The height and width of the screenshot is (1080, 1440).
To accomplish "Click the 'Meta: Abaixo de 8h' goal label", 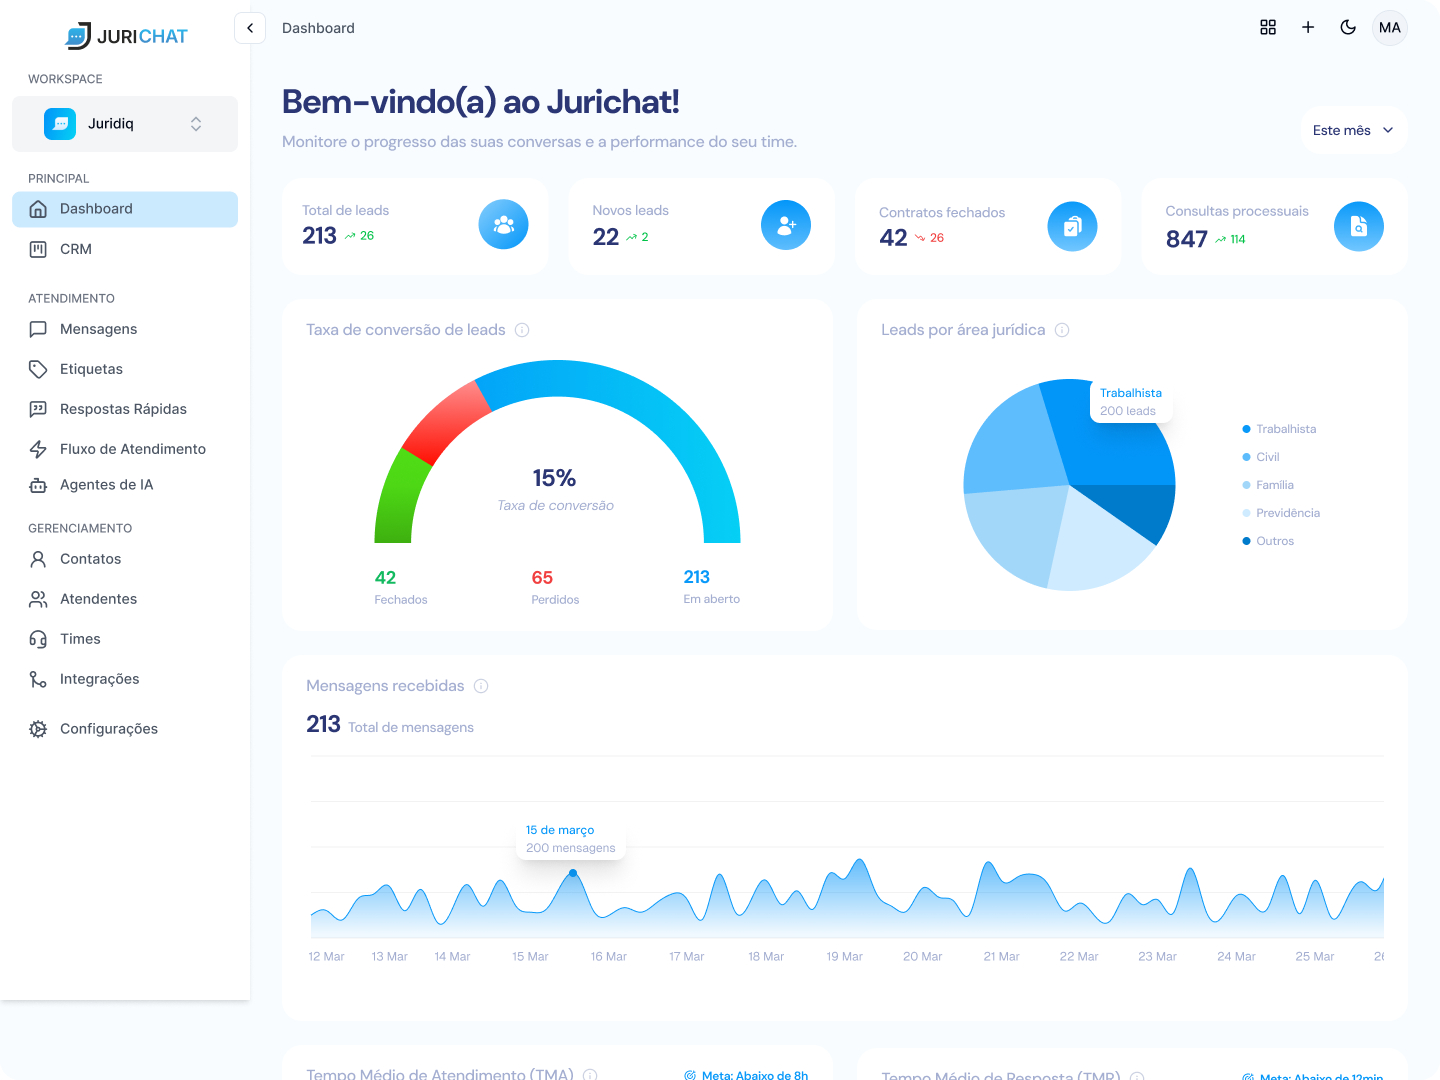I will 746,1075.
